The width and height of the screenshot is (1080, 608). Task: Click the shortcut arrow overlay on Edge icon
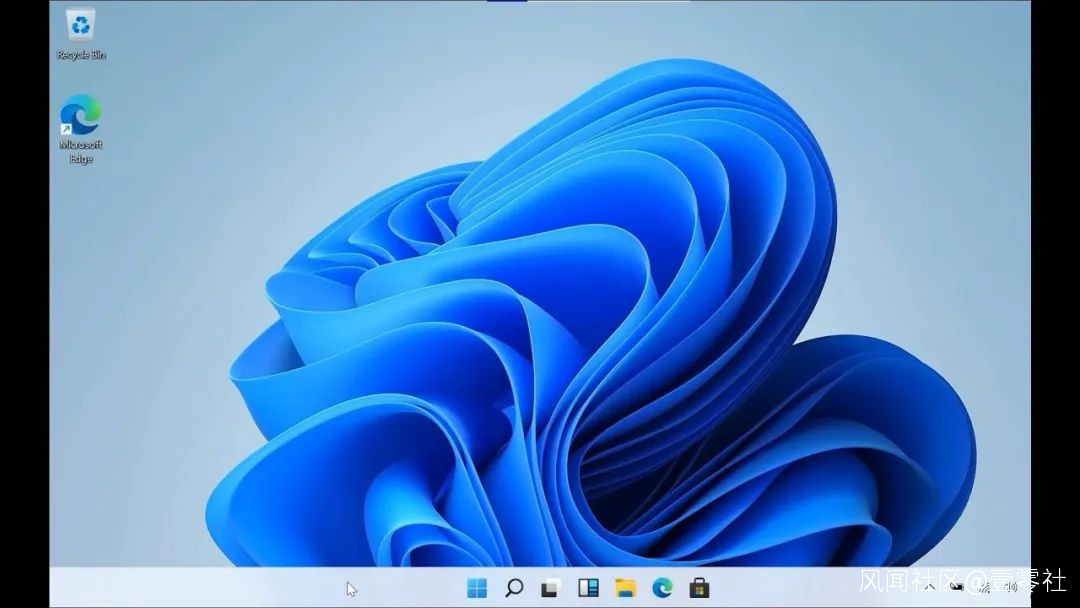pyautogui.click(x=66, y=129)
